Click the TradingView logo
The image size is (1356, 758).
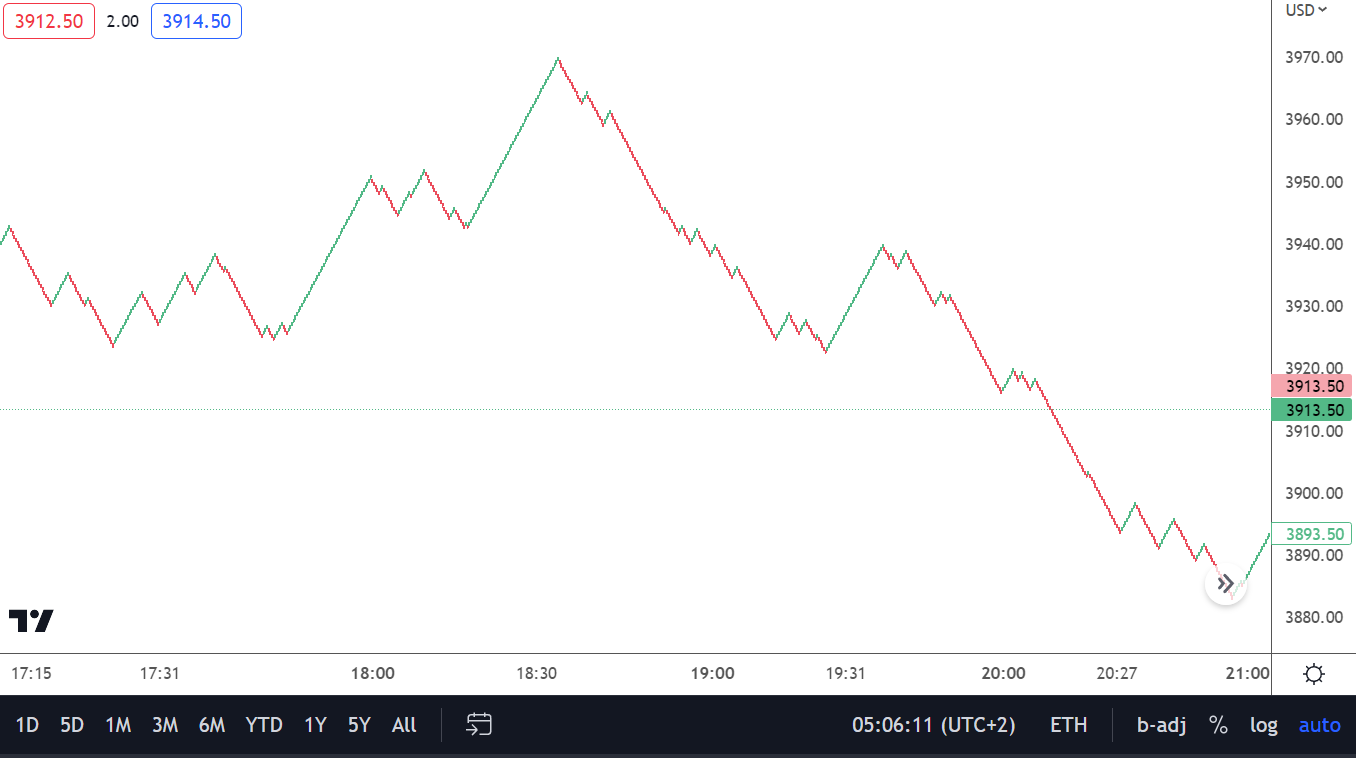click(x=31, y=621)
